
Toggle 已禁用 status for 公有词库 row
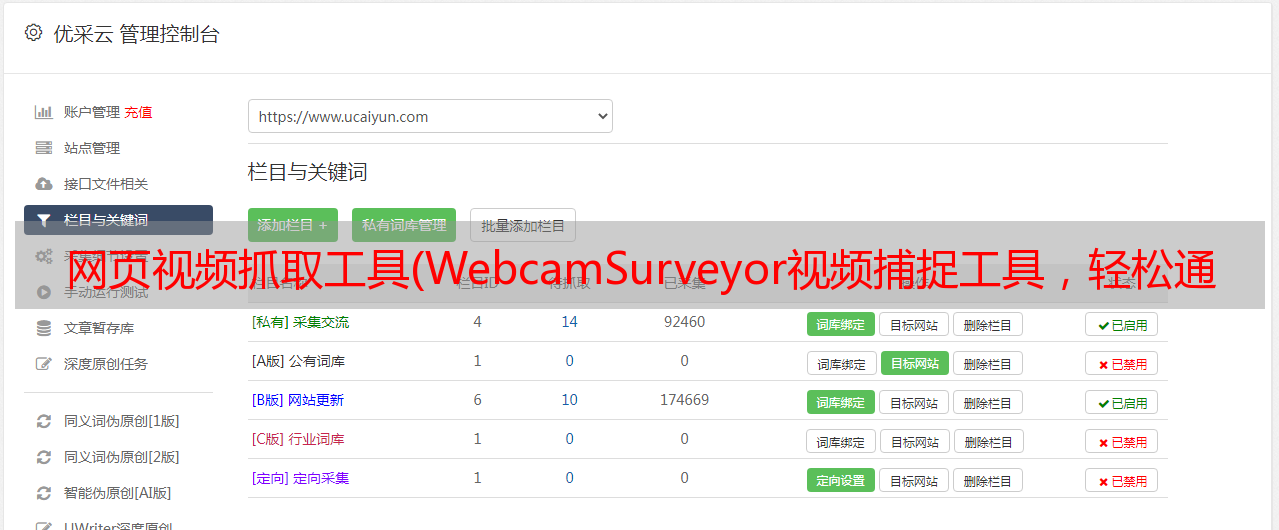pos(1121,363)
